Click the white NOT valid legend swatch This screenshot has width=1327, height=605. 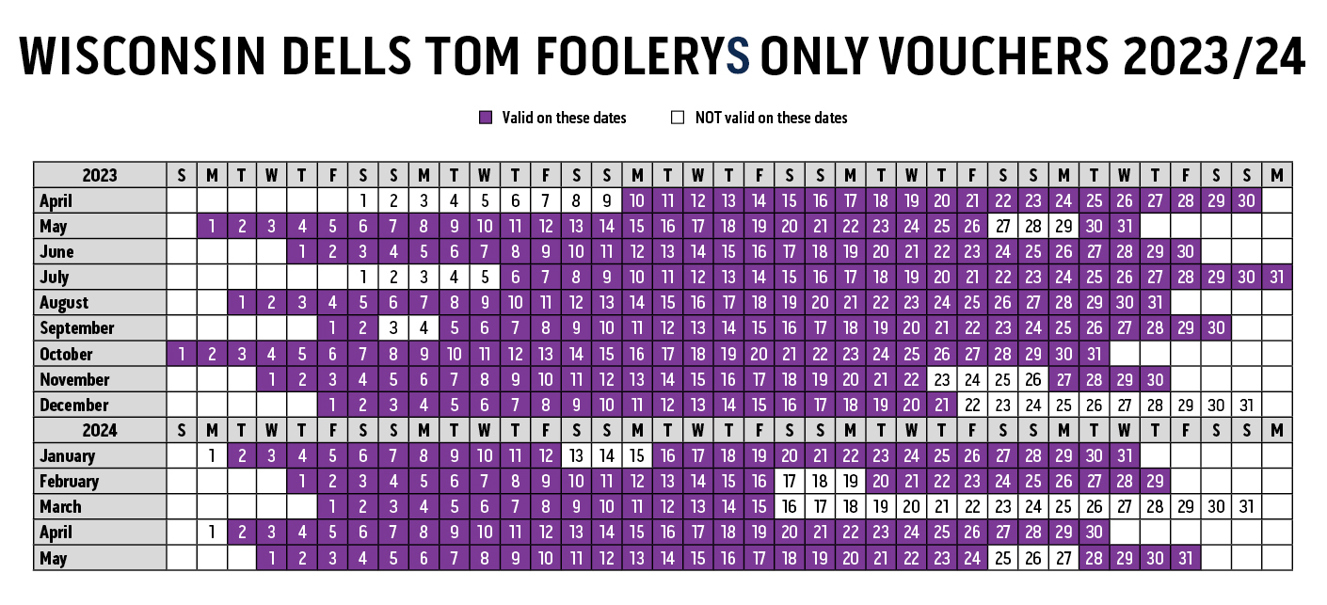677,118
